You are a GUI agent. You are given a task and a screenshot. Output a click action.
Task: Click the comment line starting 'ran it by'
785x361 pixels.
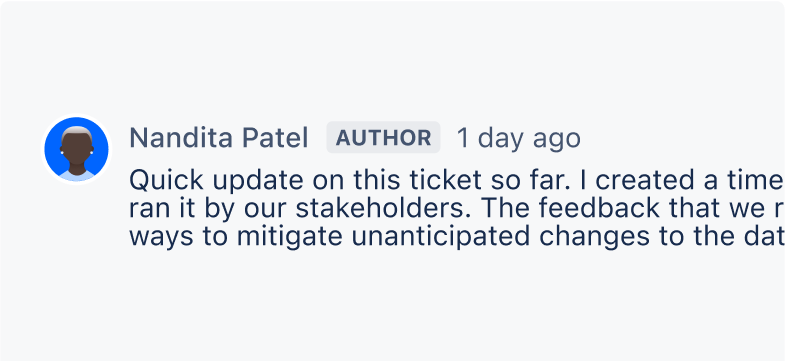[x=457, y=209]
